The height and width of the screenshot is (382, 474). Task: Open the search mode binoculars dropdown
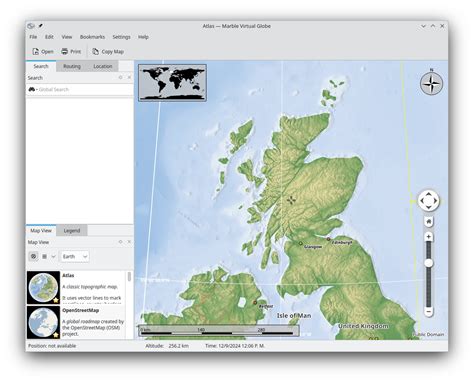tap(32, 89)
